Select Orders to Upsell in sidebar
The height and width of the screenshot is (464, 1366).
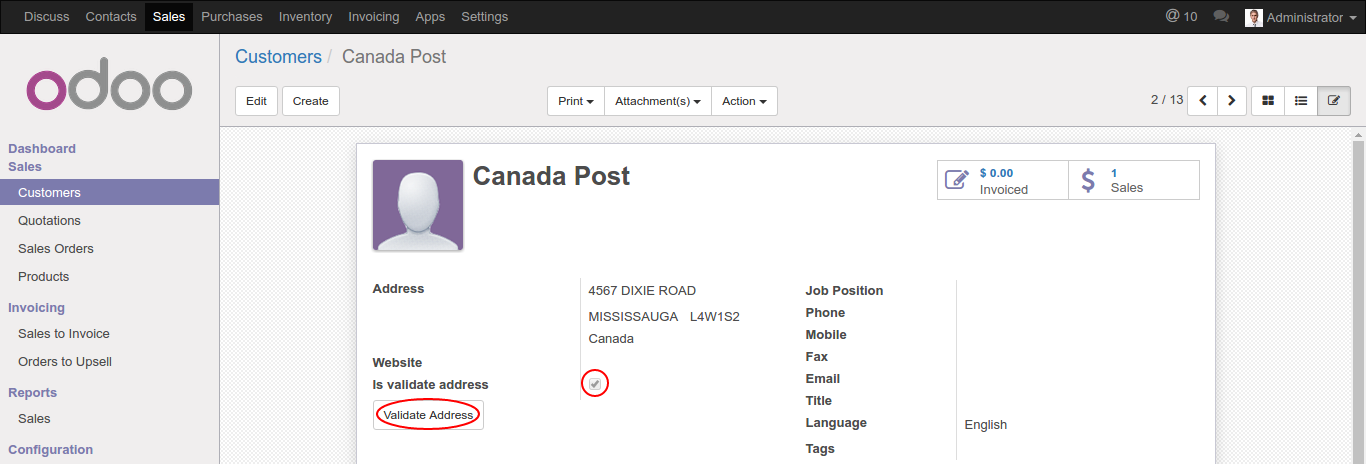click(109, 361)
